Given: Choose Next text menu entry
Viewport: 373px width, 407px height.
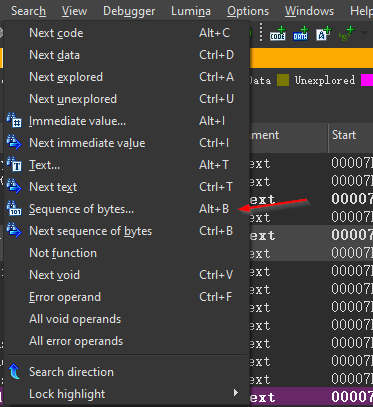Looking at the screenshot, I should pyautogui.click(x=127, y=187).
